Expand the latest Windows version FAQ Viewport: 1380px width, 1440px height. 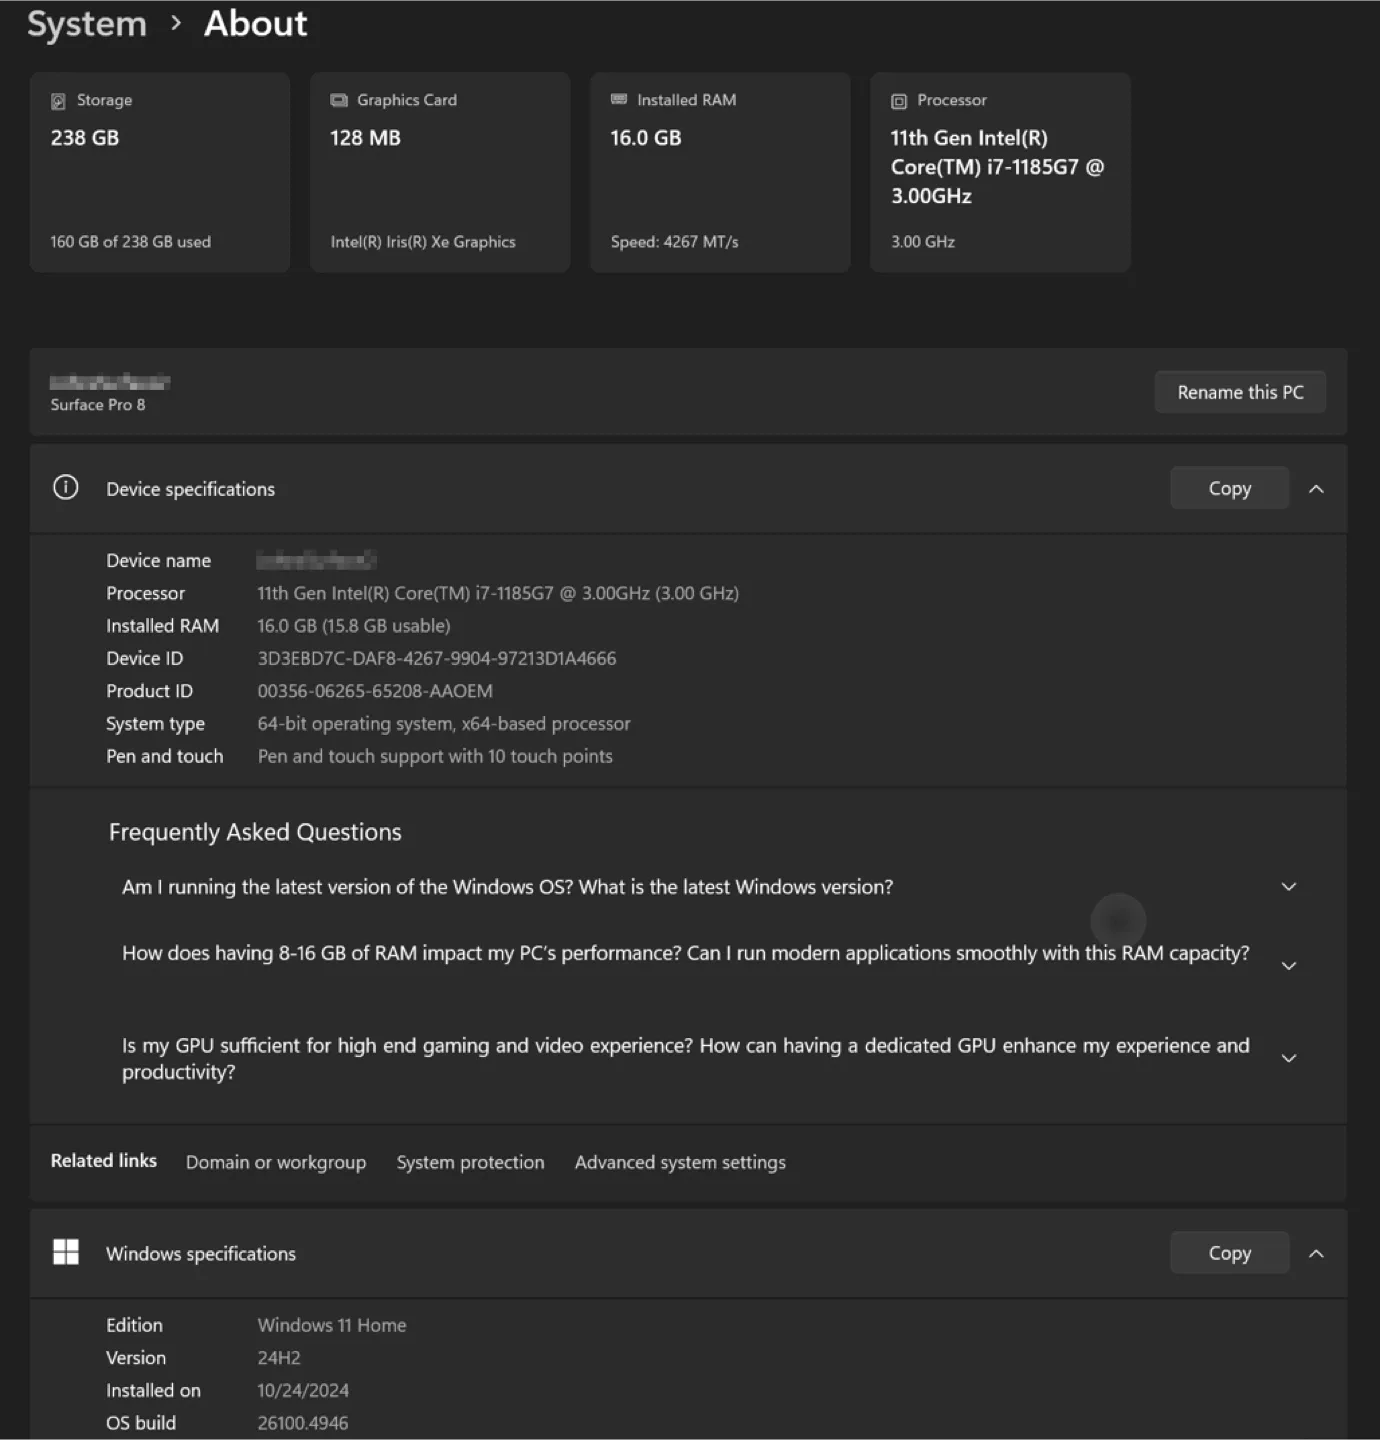tap(1288, 886)
